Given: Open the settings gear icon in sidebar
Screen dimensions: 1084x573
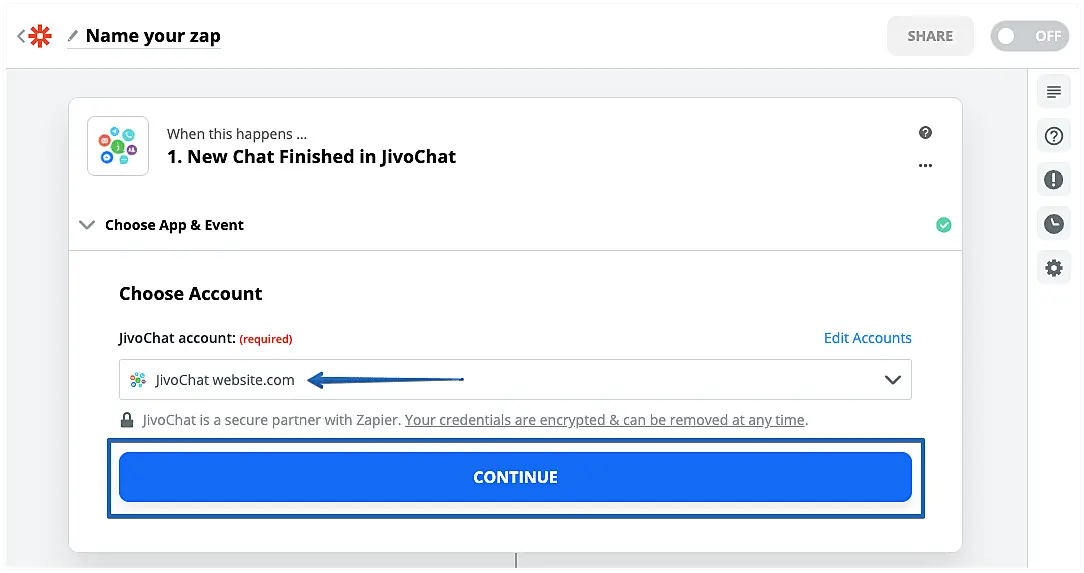Looking at the screenshot, I should point(1053,268).
